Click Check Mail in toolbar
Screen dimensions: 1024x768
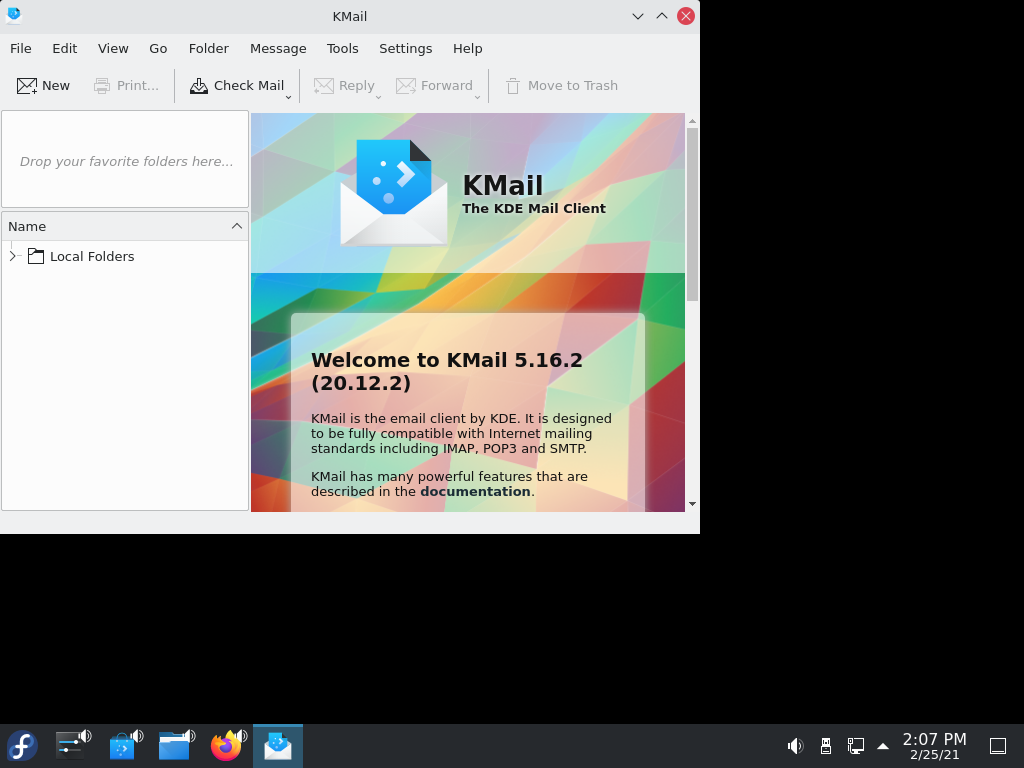[236, 86]
